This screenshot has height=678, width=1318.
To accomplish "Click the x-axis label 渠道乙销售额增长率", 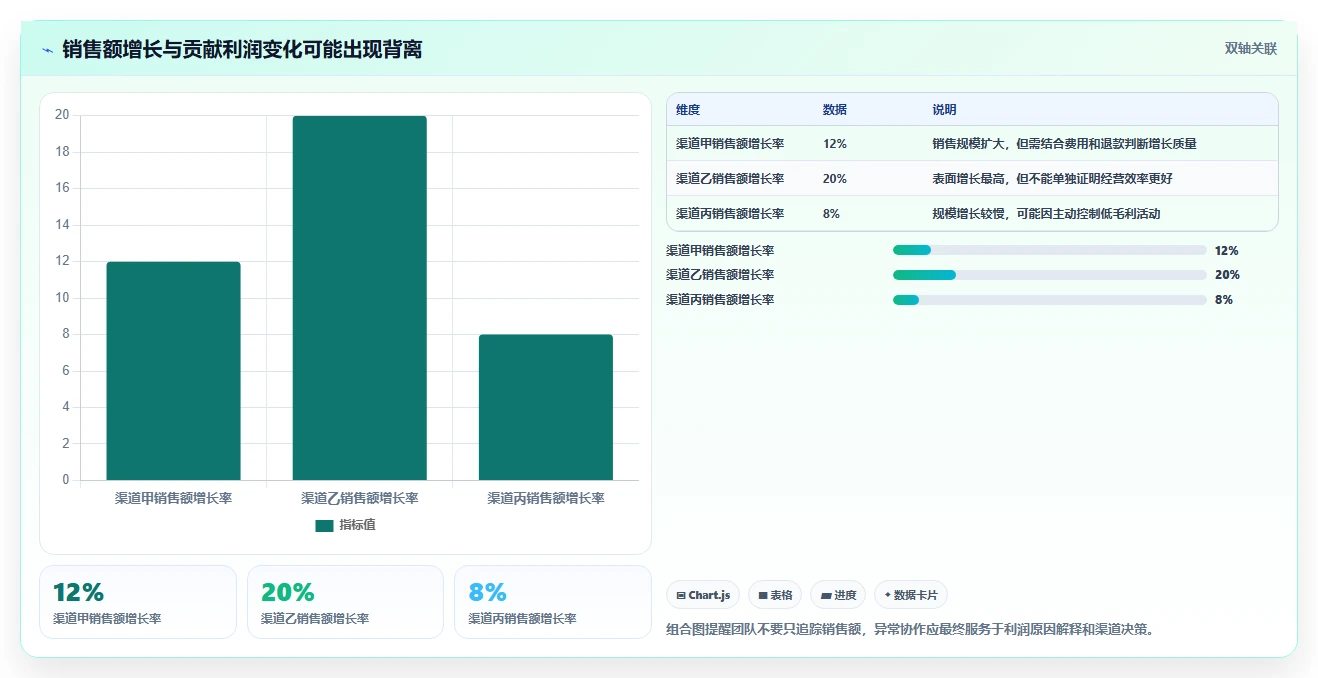I will tap(360, 498).
